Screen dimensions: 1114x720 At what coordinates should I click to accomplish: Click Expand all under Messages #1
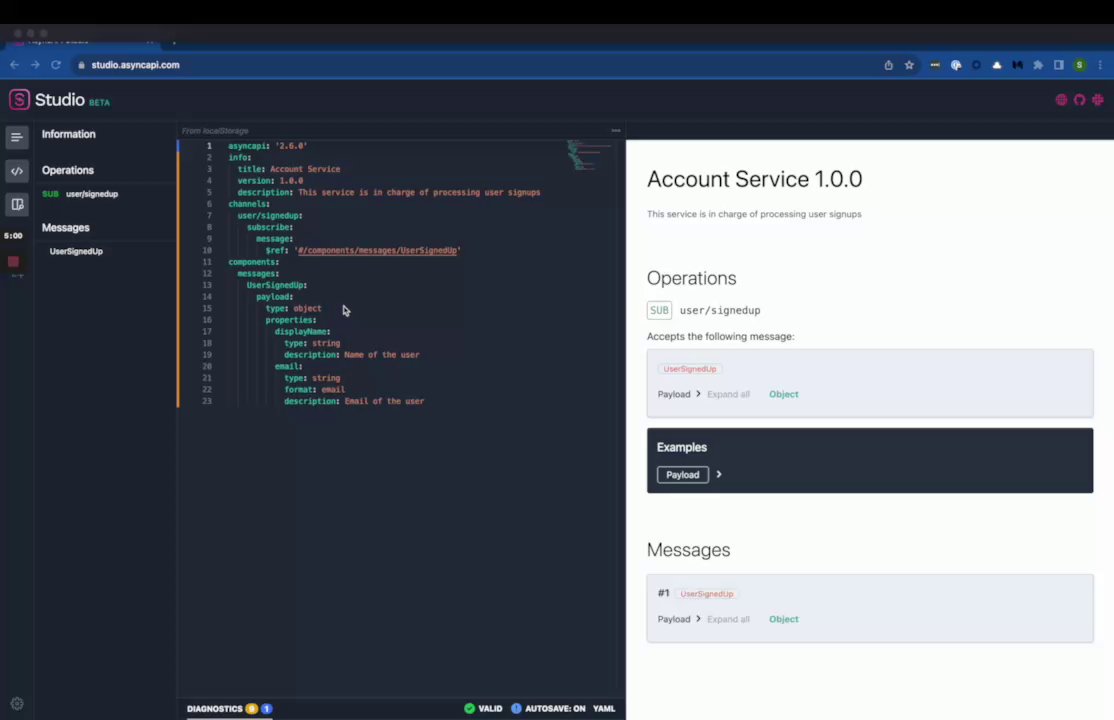click(x=728, y=620)
